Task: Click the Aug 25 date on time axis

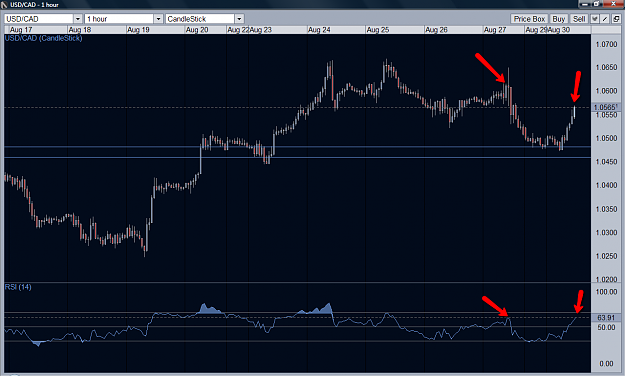Action: [x=378, y=30]
